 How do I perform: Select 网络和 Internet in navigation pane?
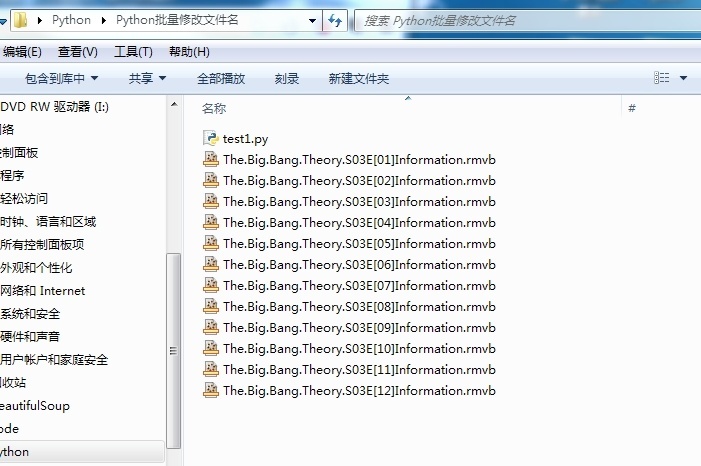tap(42, 291)
